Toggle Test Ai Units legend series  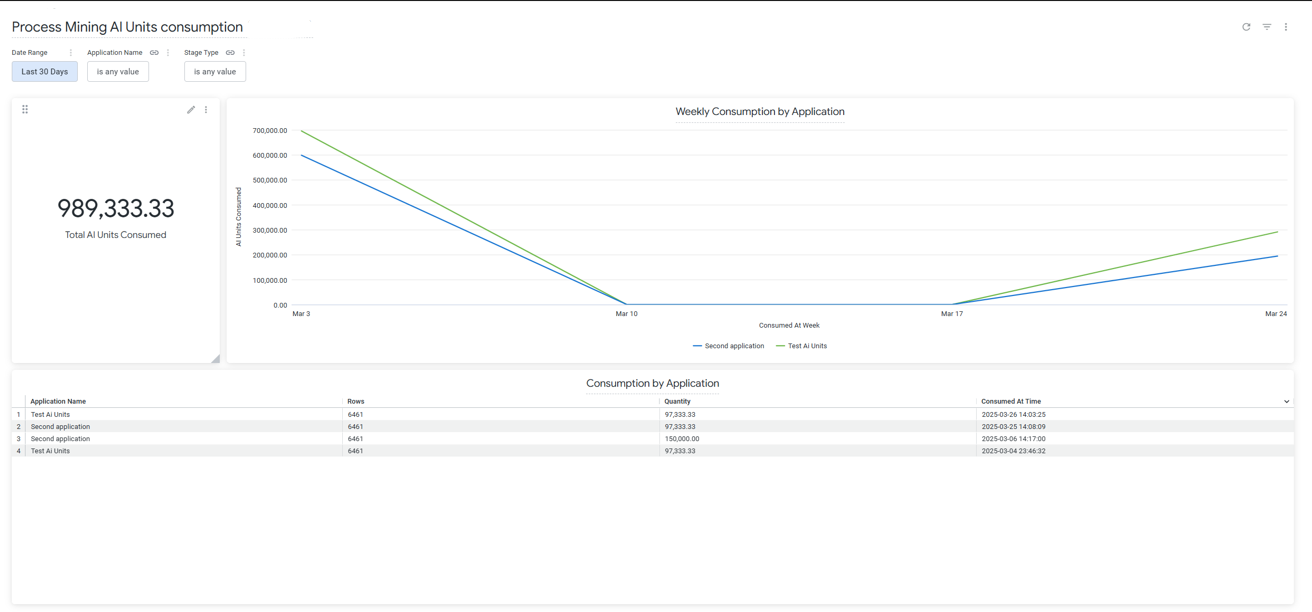[x=801, y=346]
